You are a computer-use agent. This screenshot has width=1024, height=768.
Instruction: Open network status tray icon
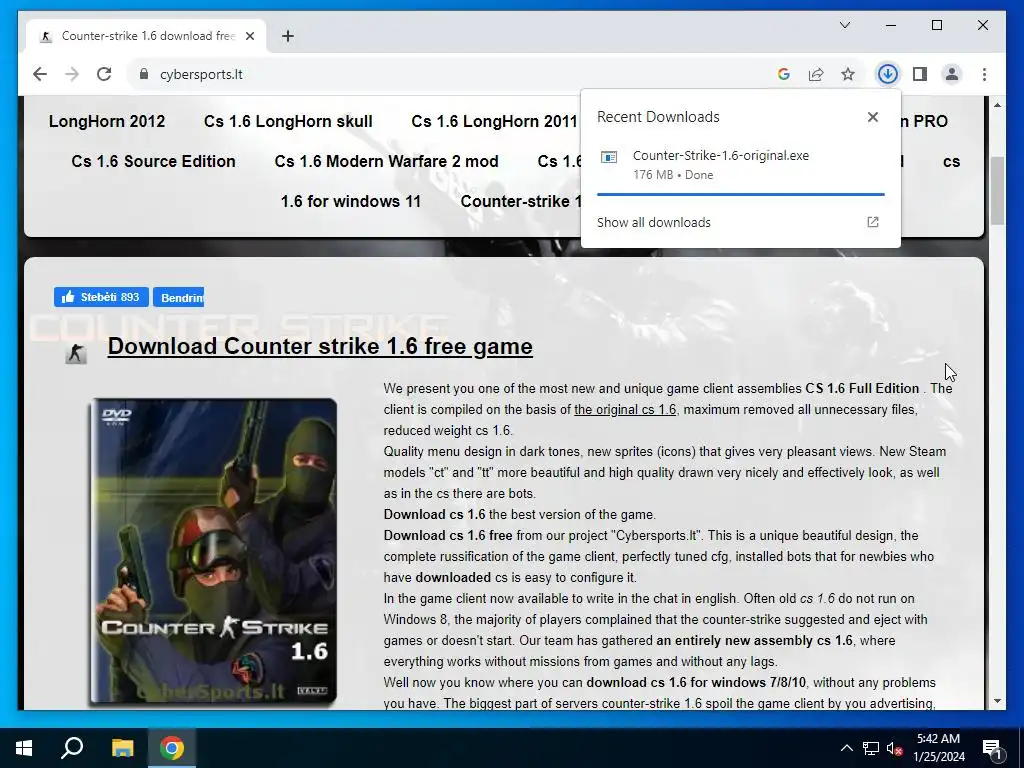click(871, 748)
